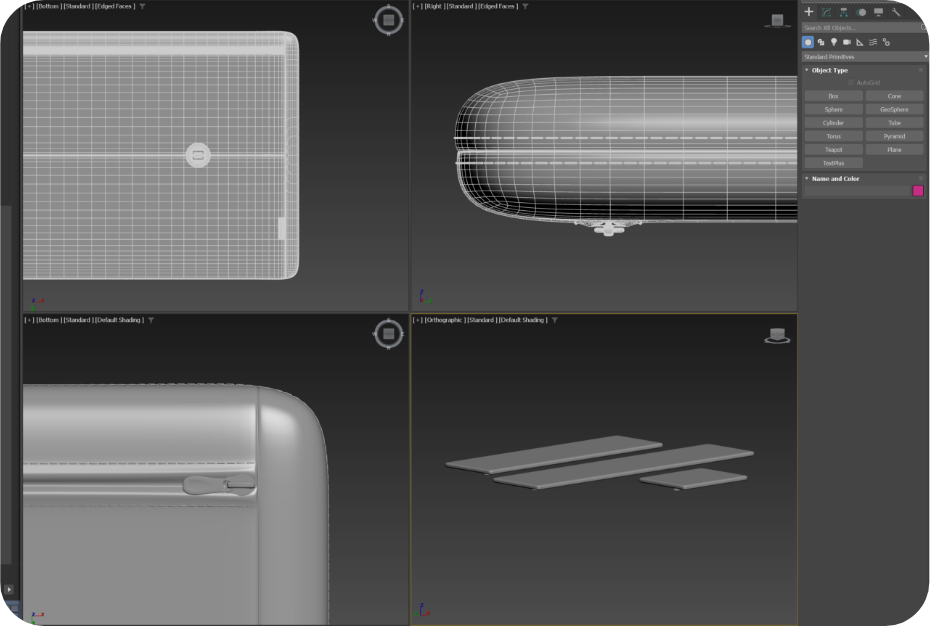Click the GeoSphere primitive button
The image size is (930, 626).
(x=894, y=109)
